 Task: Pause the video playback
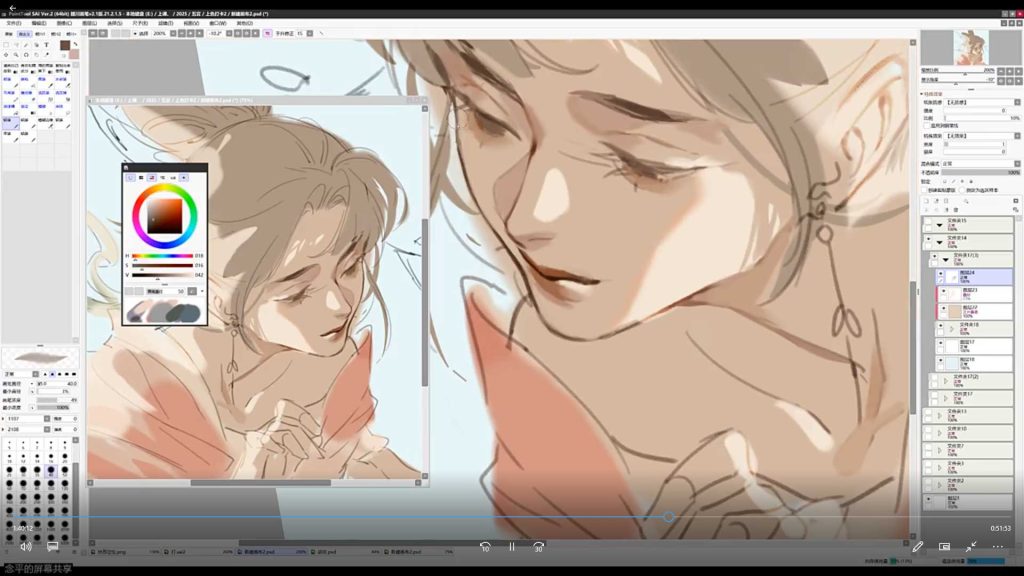[x=511, y=547]
